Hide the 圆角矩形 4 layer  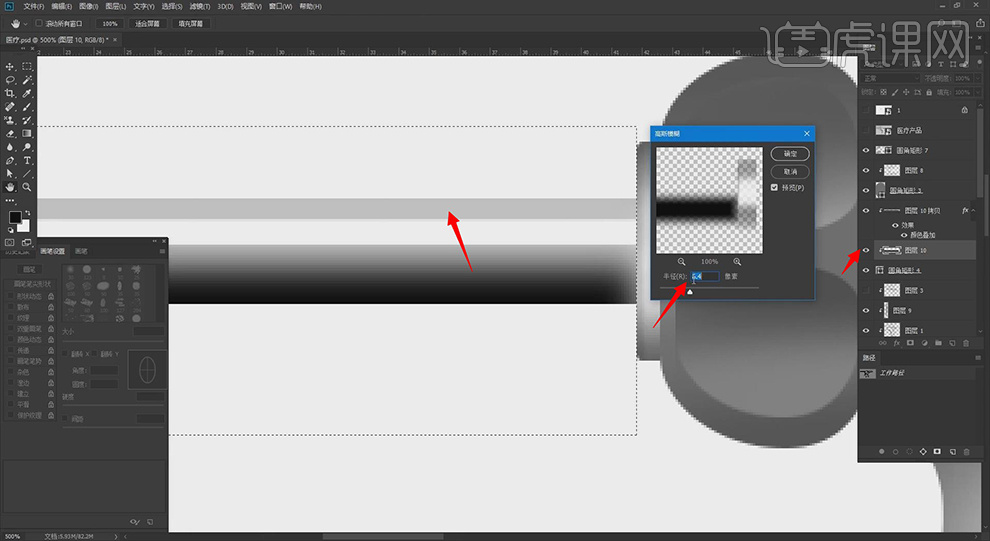(x=866, y=270)
